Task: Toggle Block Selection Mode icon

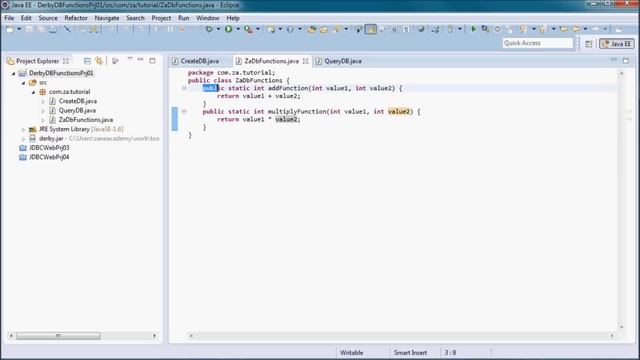Action: 394,29
